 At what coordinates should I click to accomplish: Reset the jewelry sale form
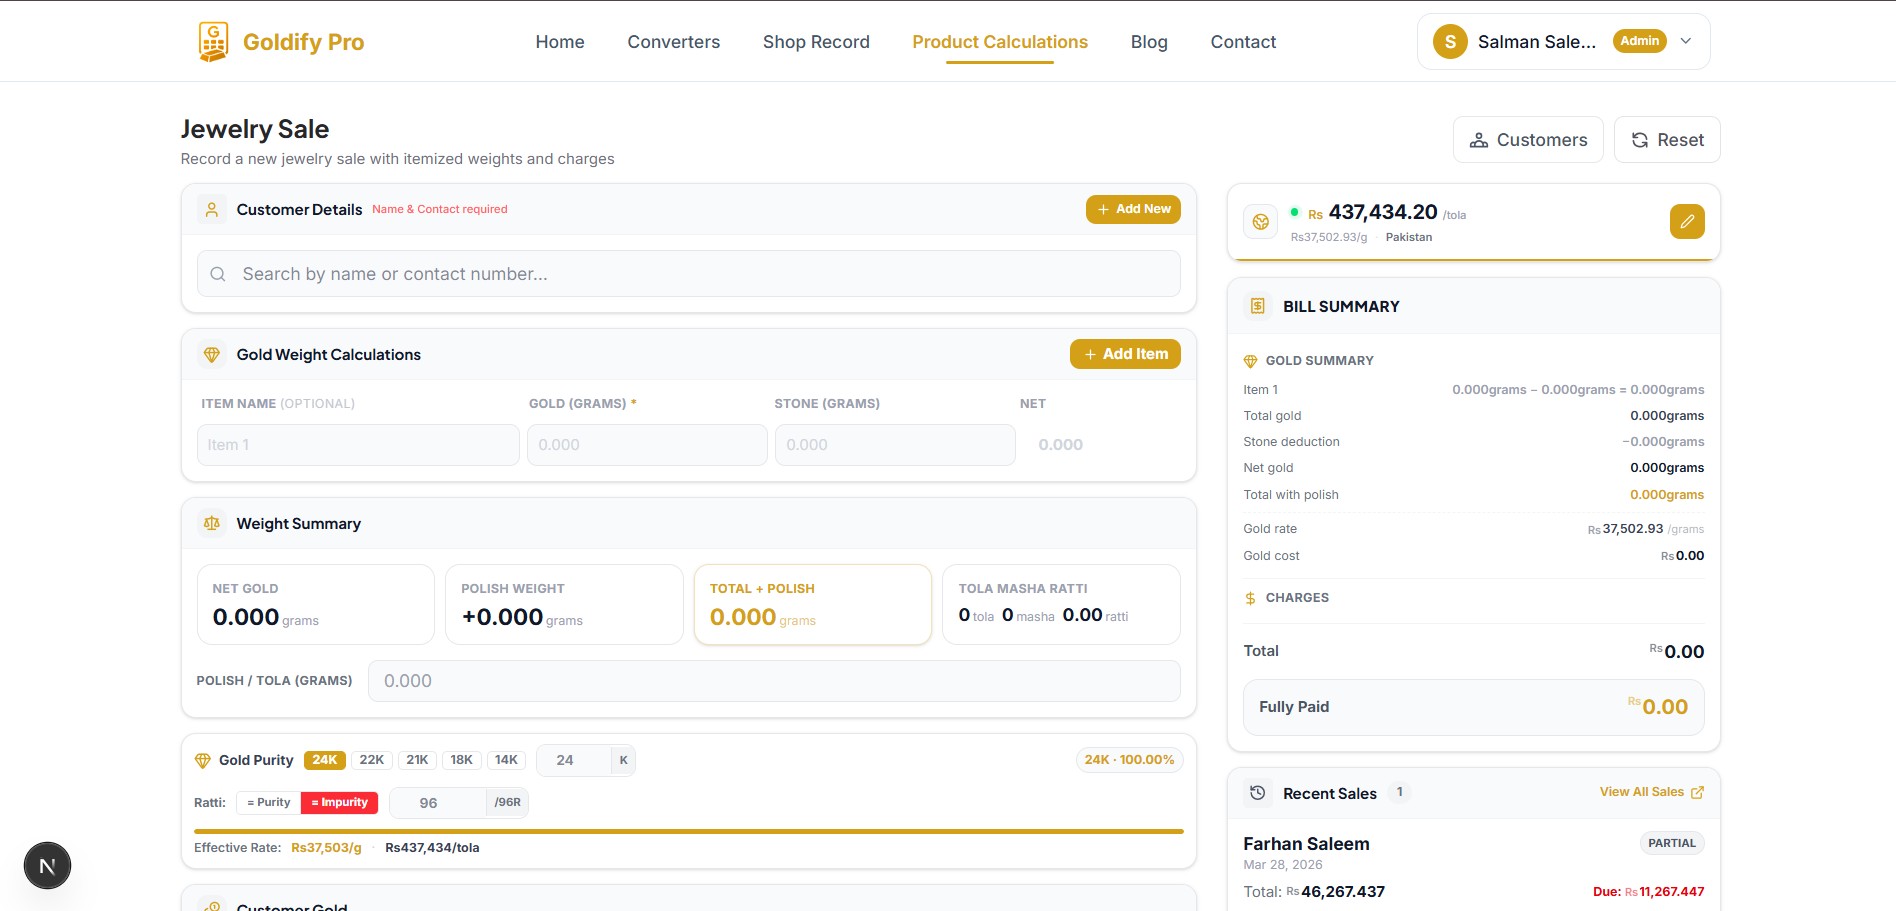(1667, 140)
